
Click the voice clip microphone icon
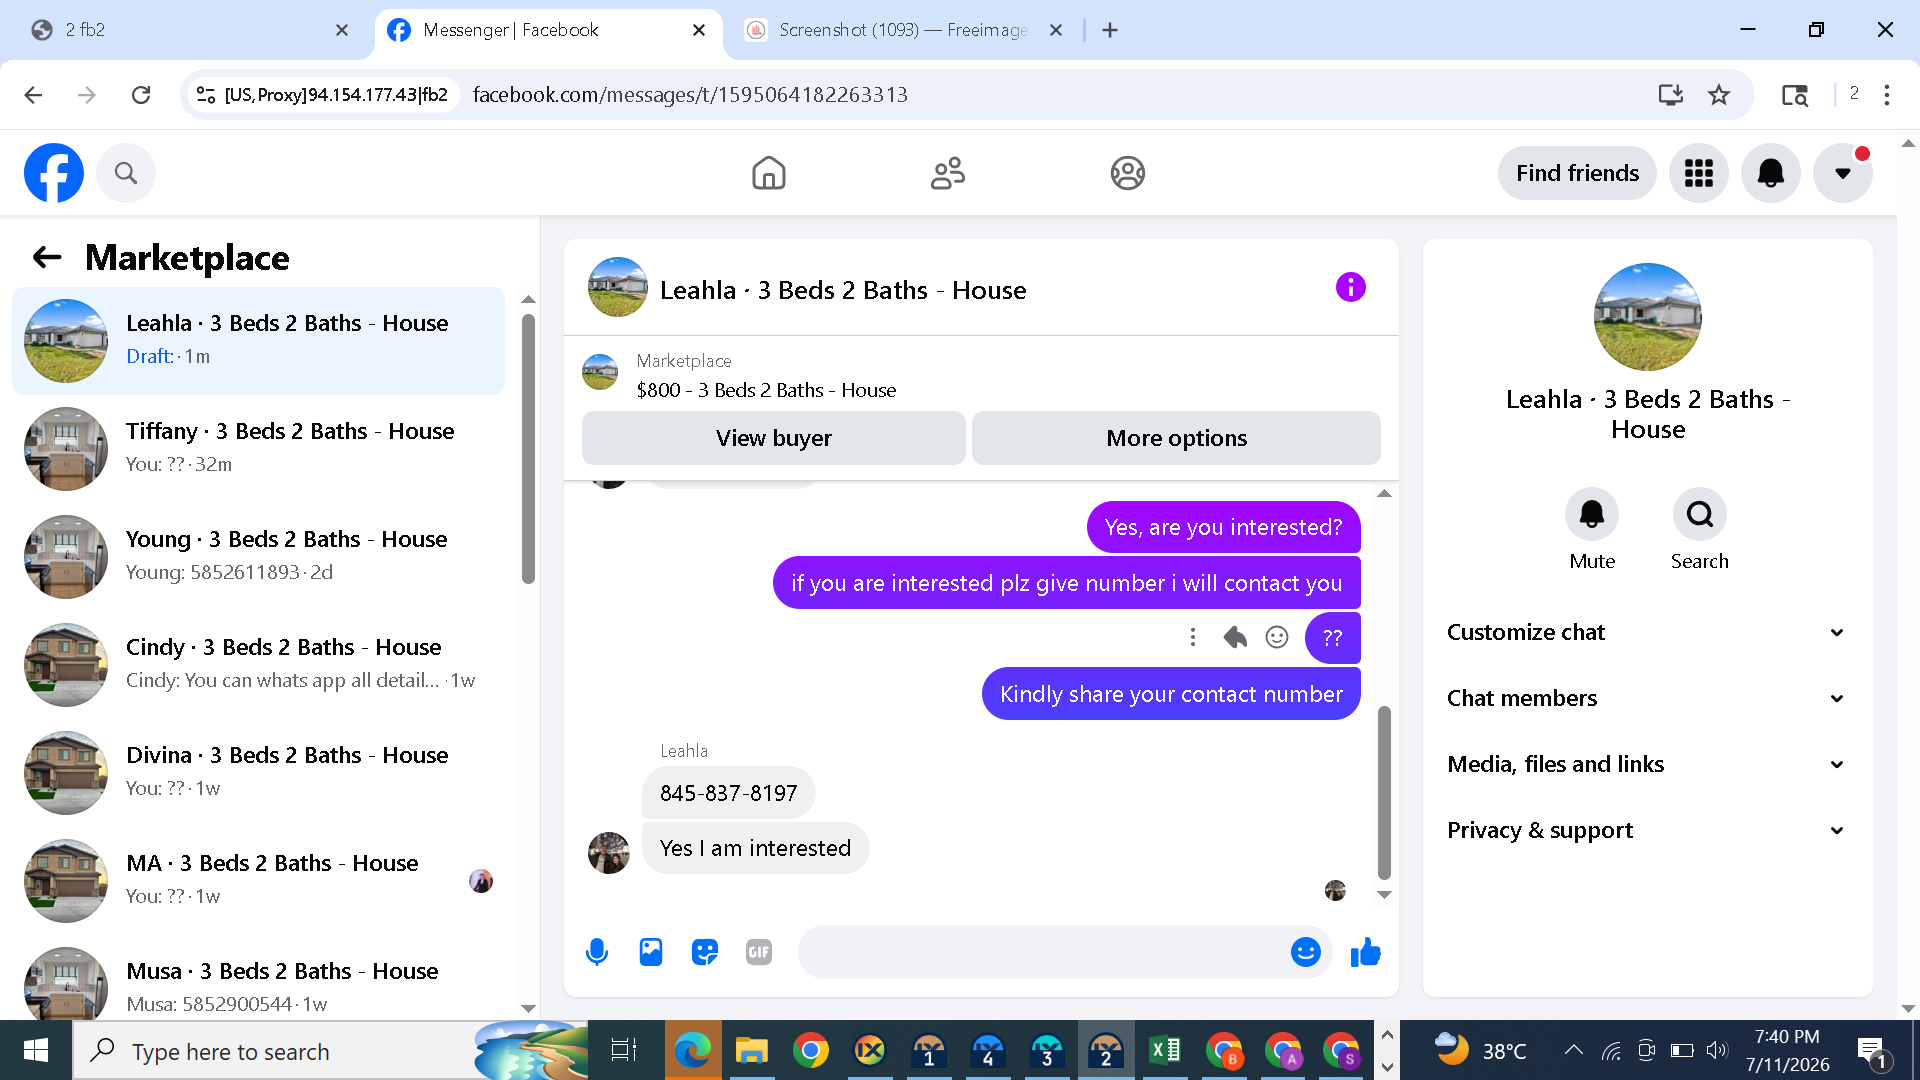pos(597,952)
